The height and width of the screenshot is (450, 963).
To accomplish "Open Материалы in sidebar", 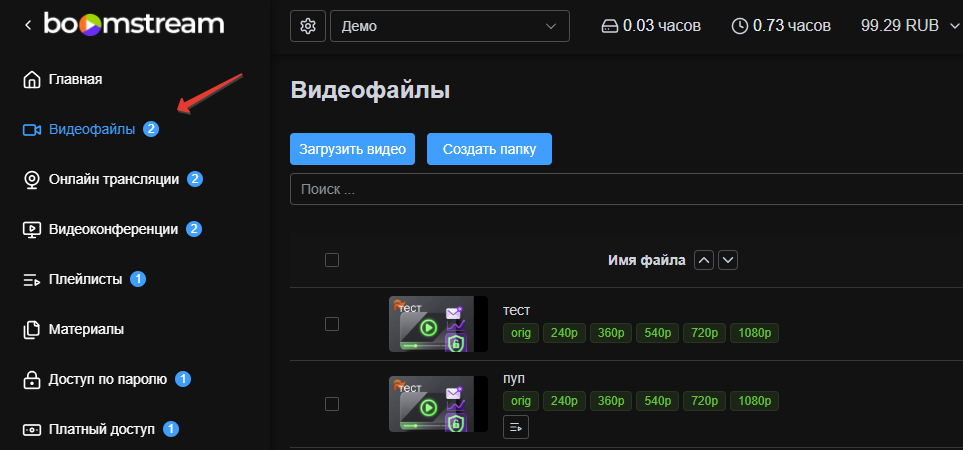I will point(87,330).
